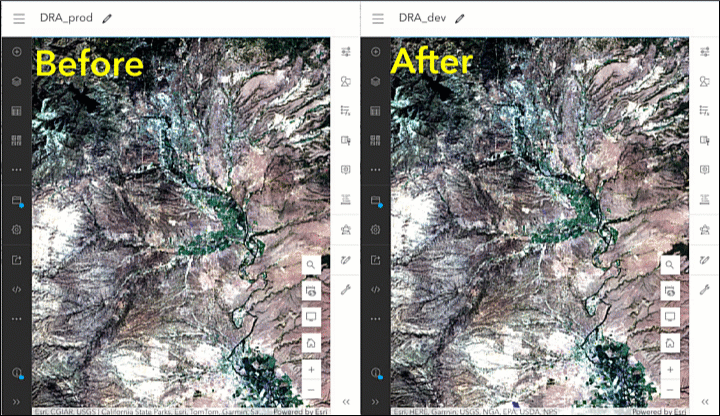Open Map properties gear in DRA_prod toolbar
This screenshot has width=720, height=416.
17,230
